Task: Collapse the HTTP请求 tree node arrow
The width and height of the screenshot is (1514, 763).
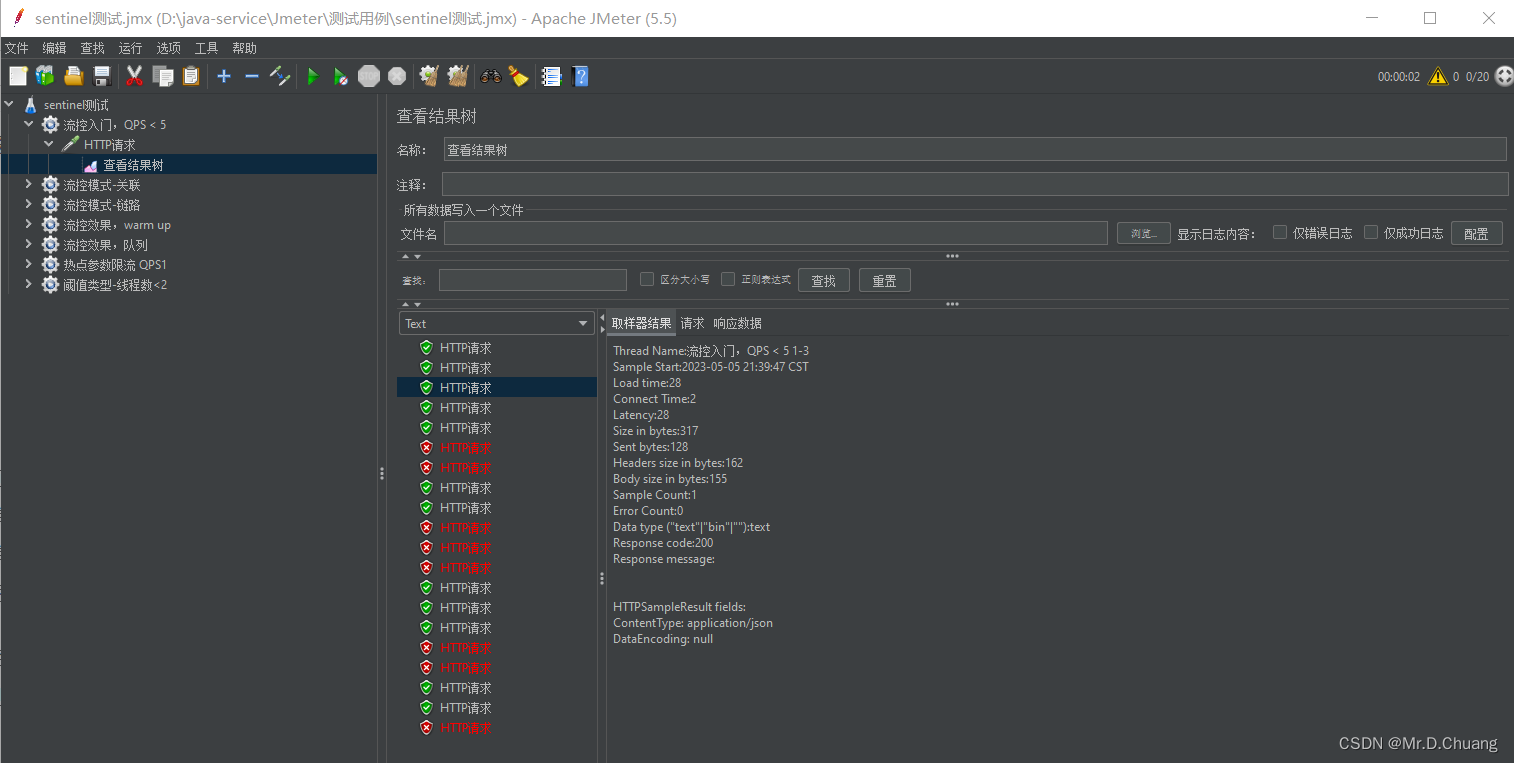Action: tap(49, 145)
